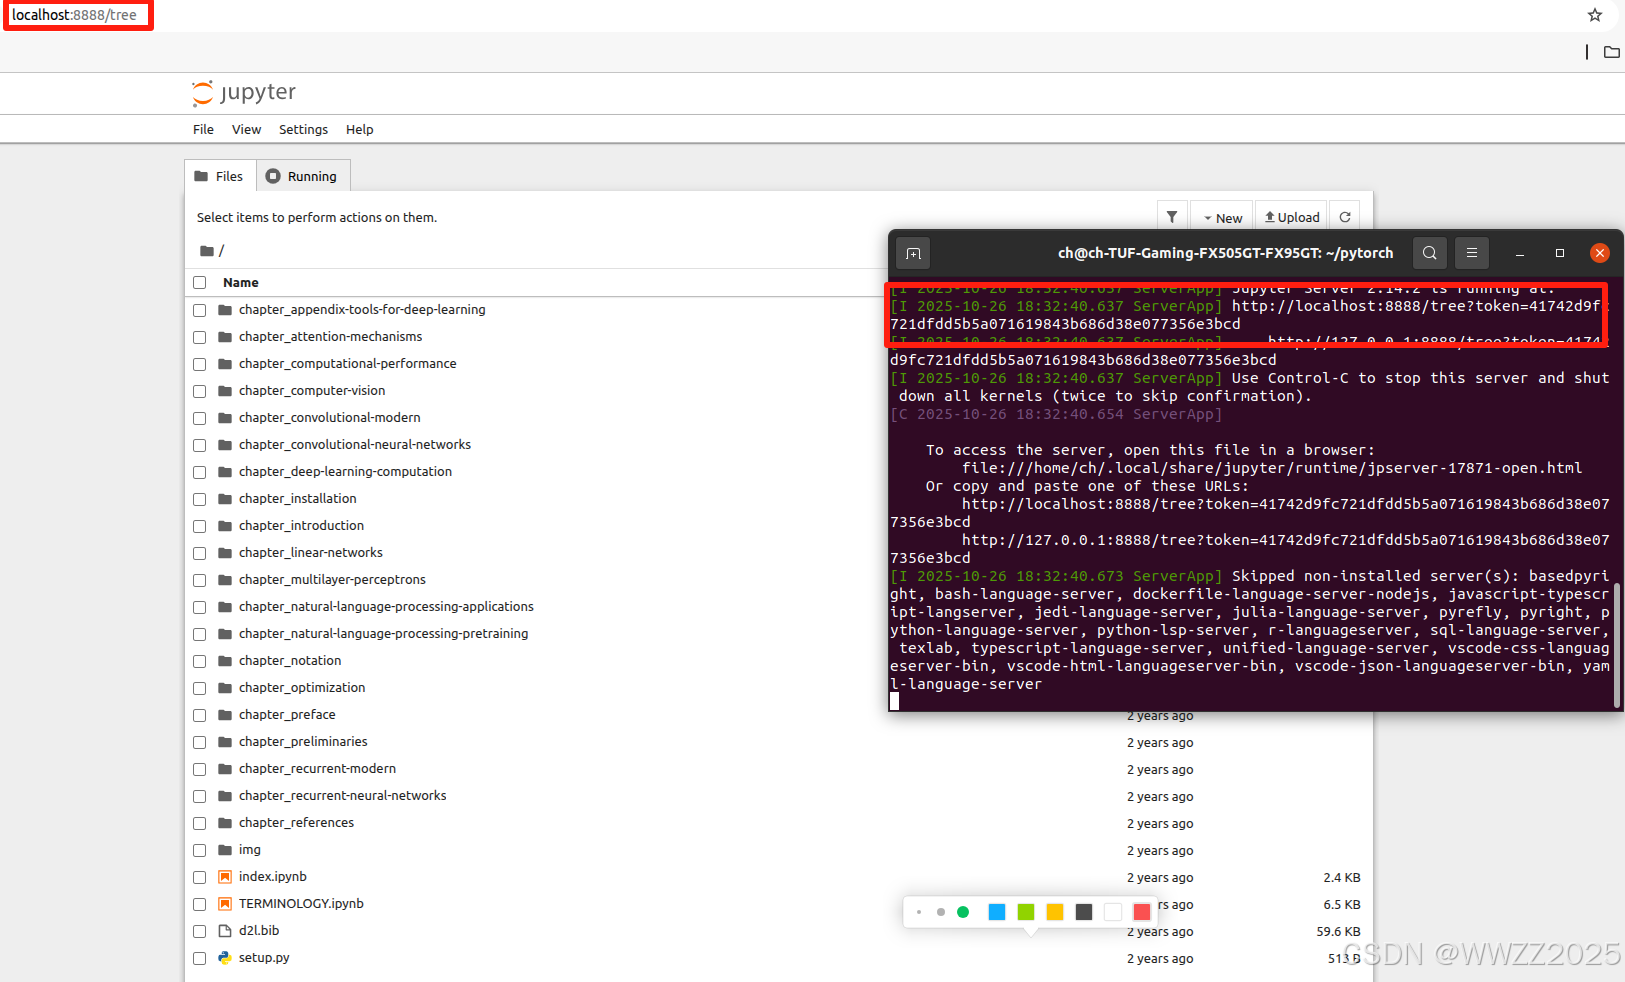Select the white color swatch

pos(1113,912)
